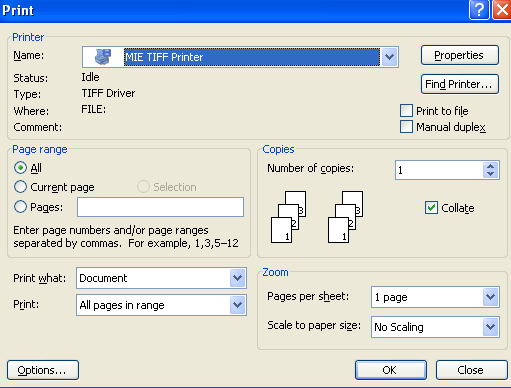Open the Options button

tap(43, 370)
